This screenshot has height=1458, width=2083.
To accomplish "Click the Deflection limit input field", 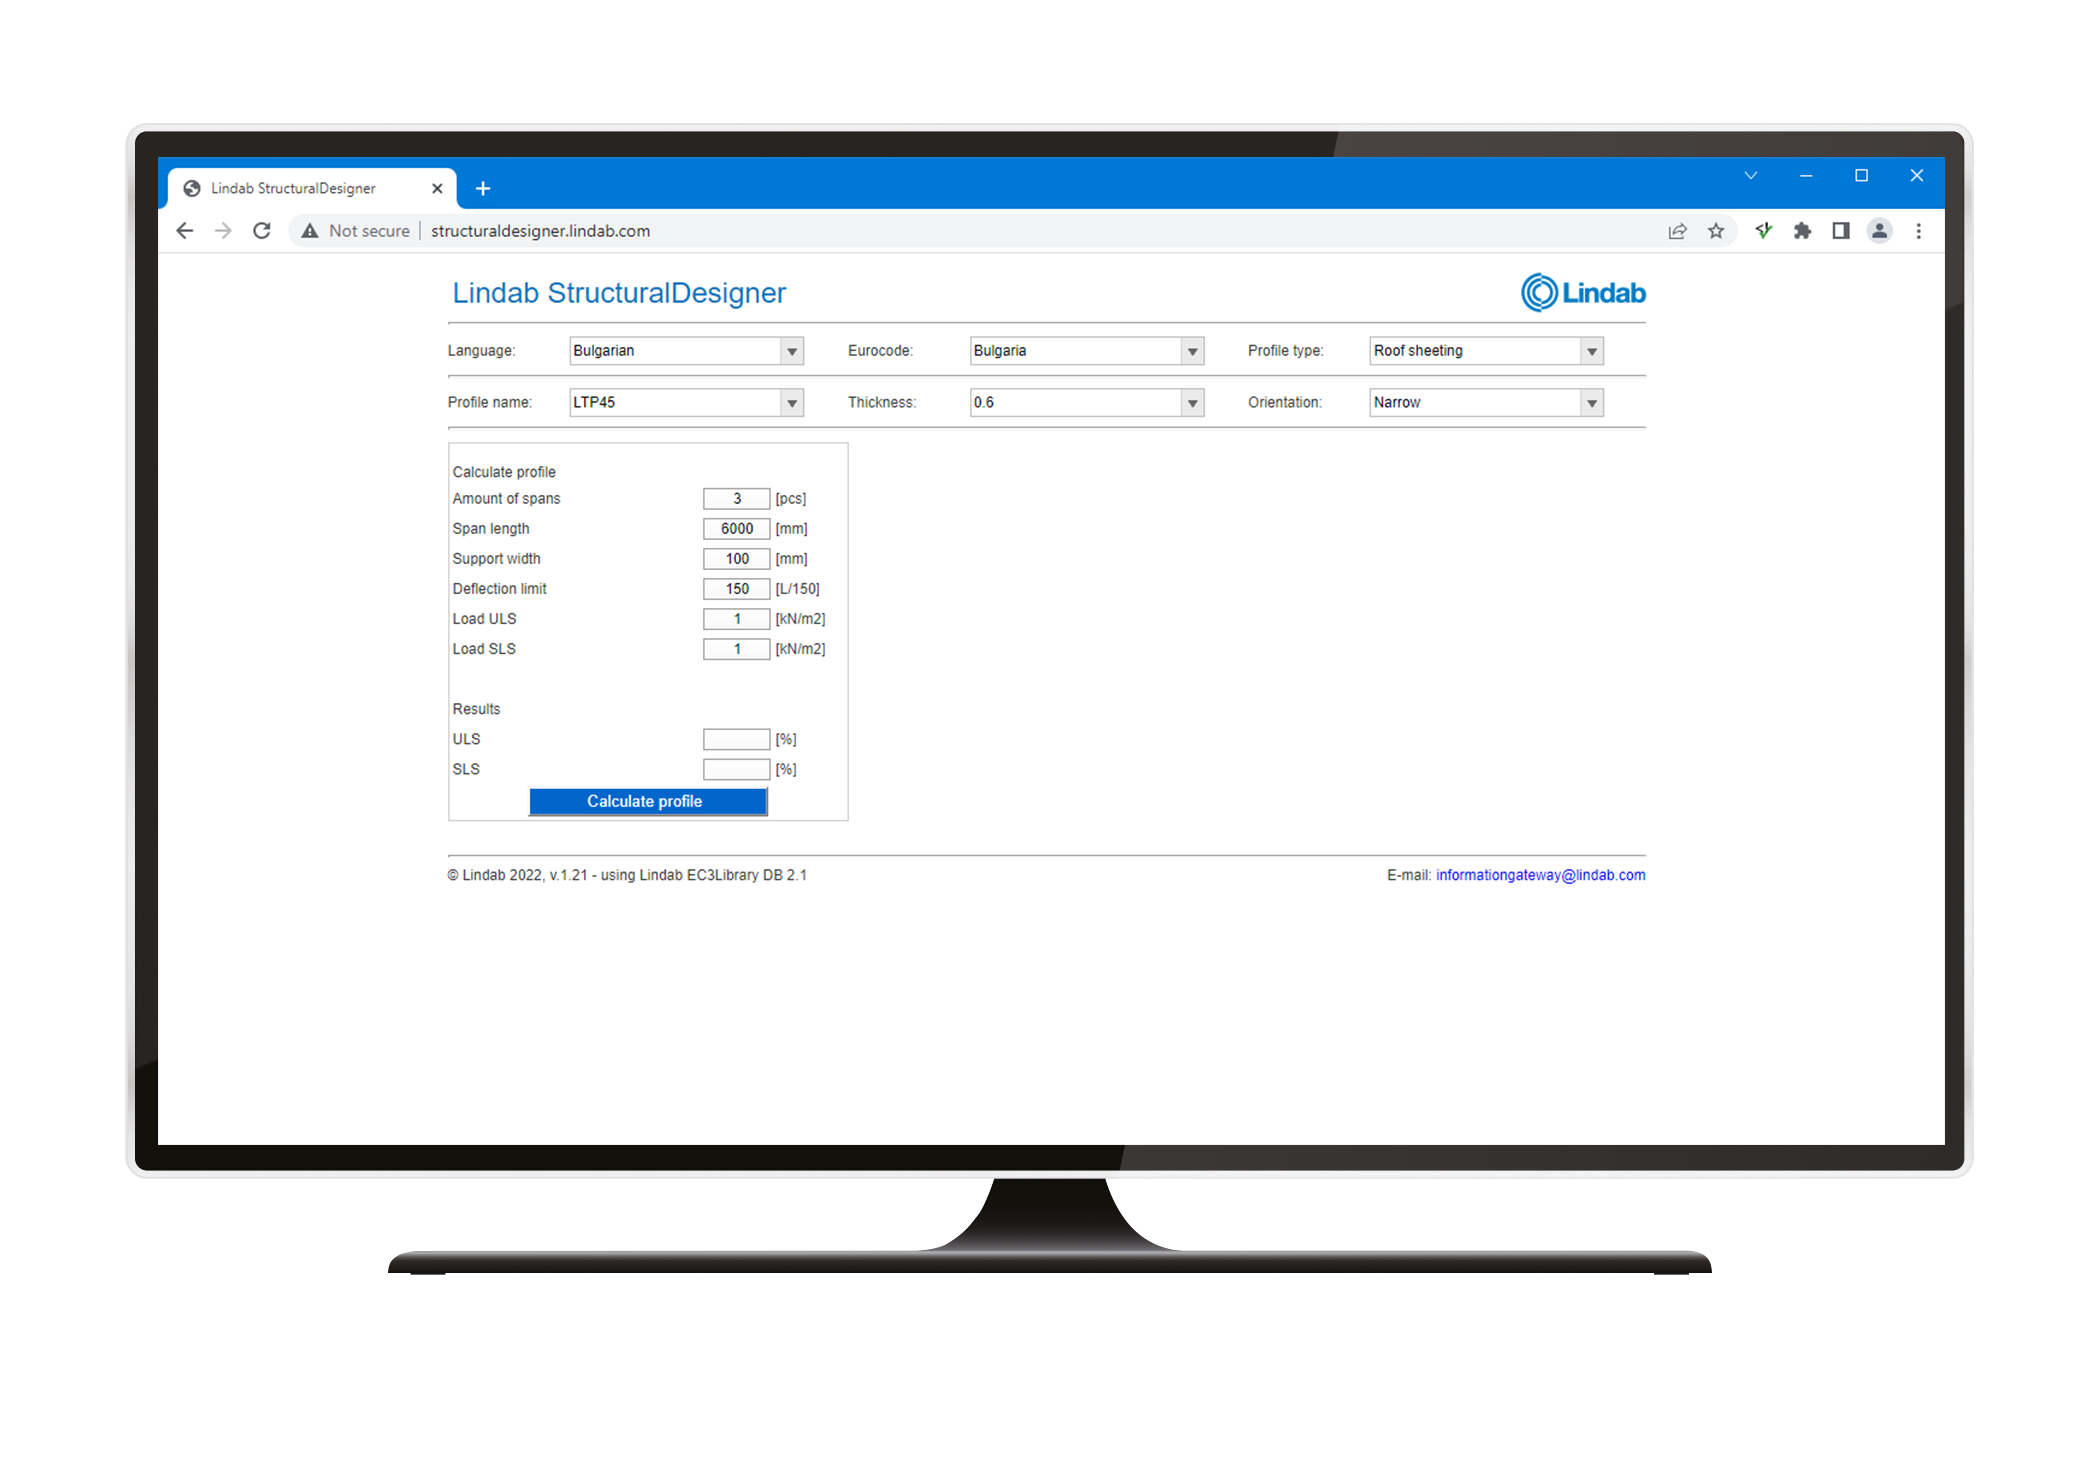I will [736, 589].
